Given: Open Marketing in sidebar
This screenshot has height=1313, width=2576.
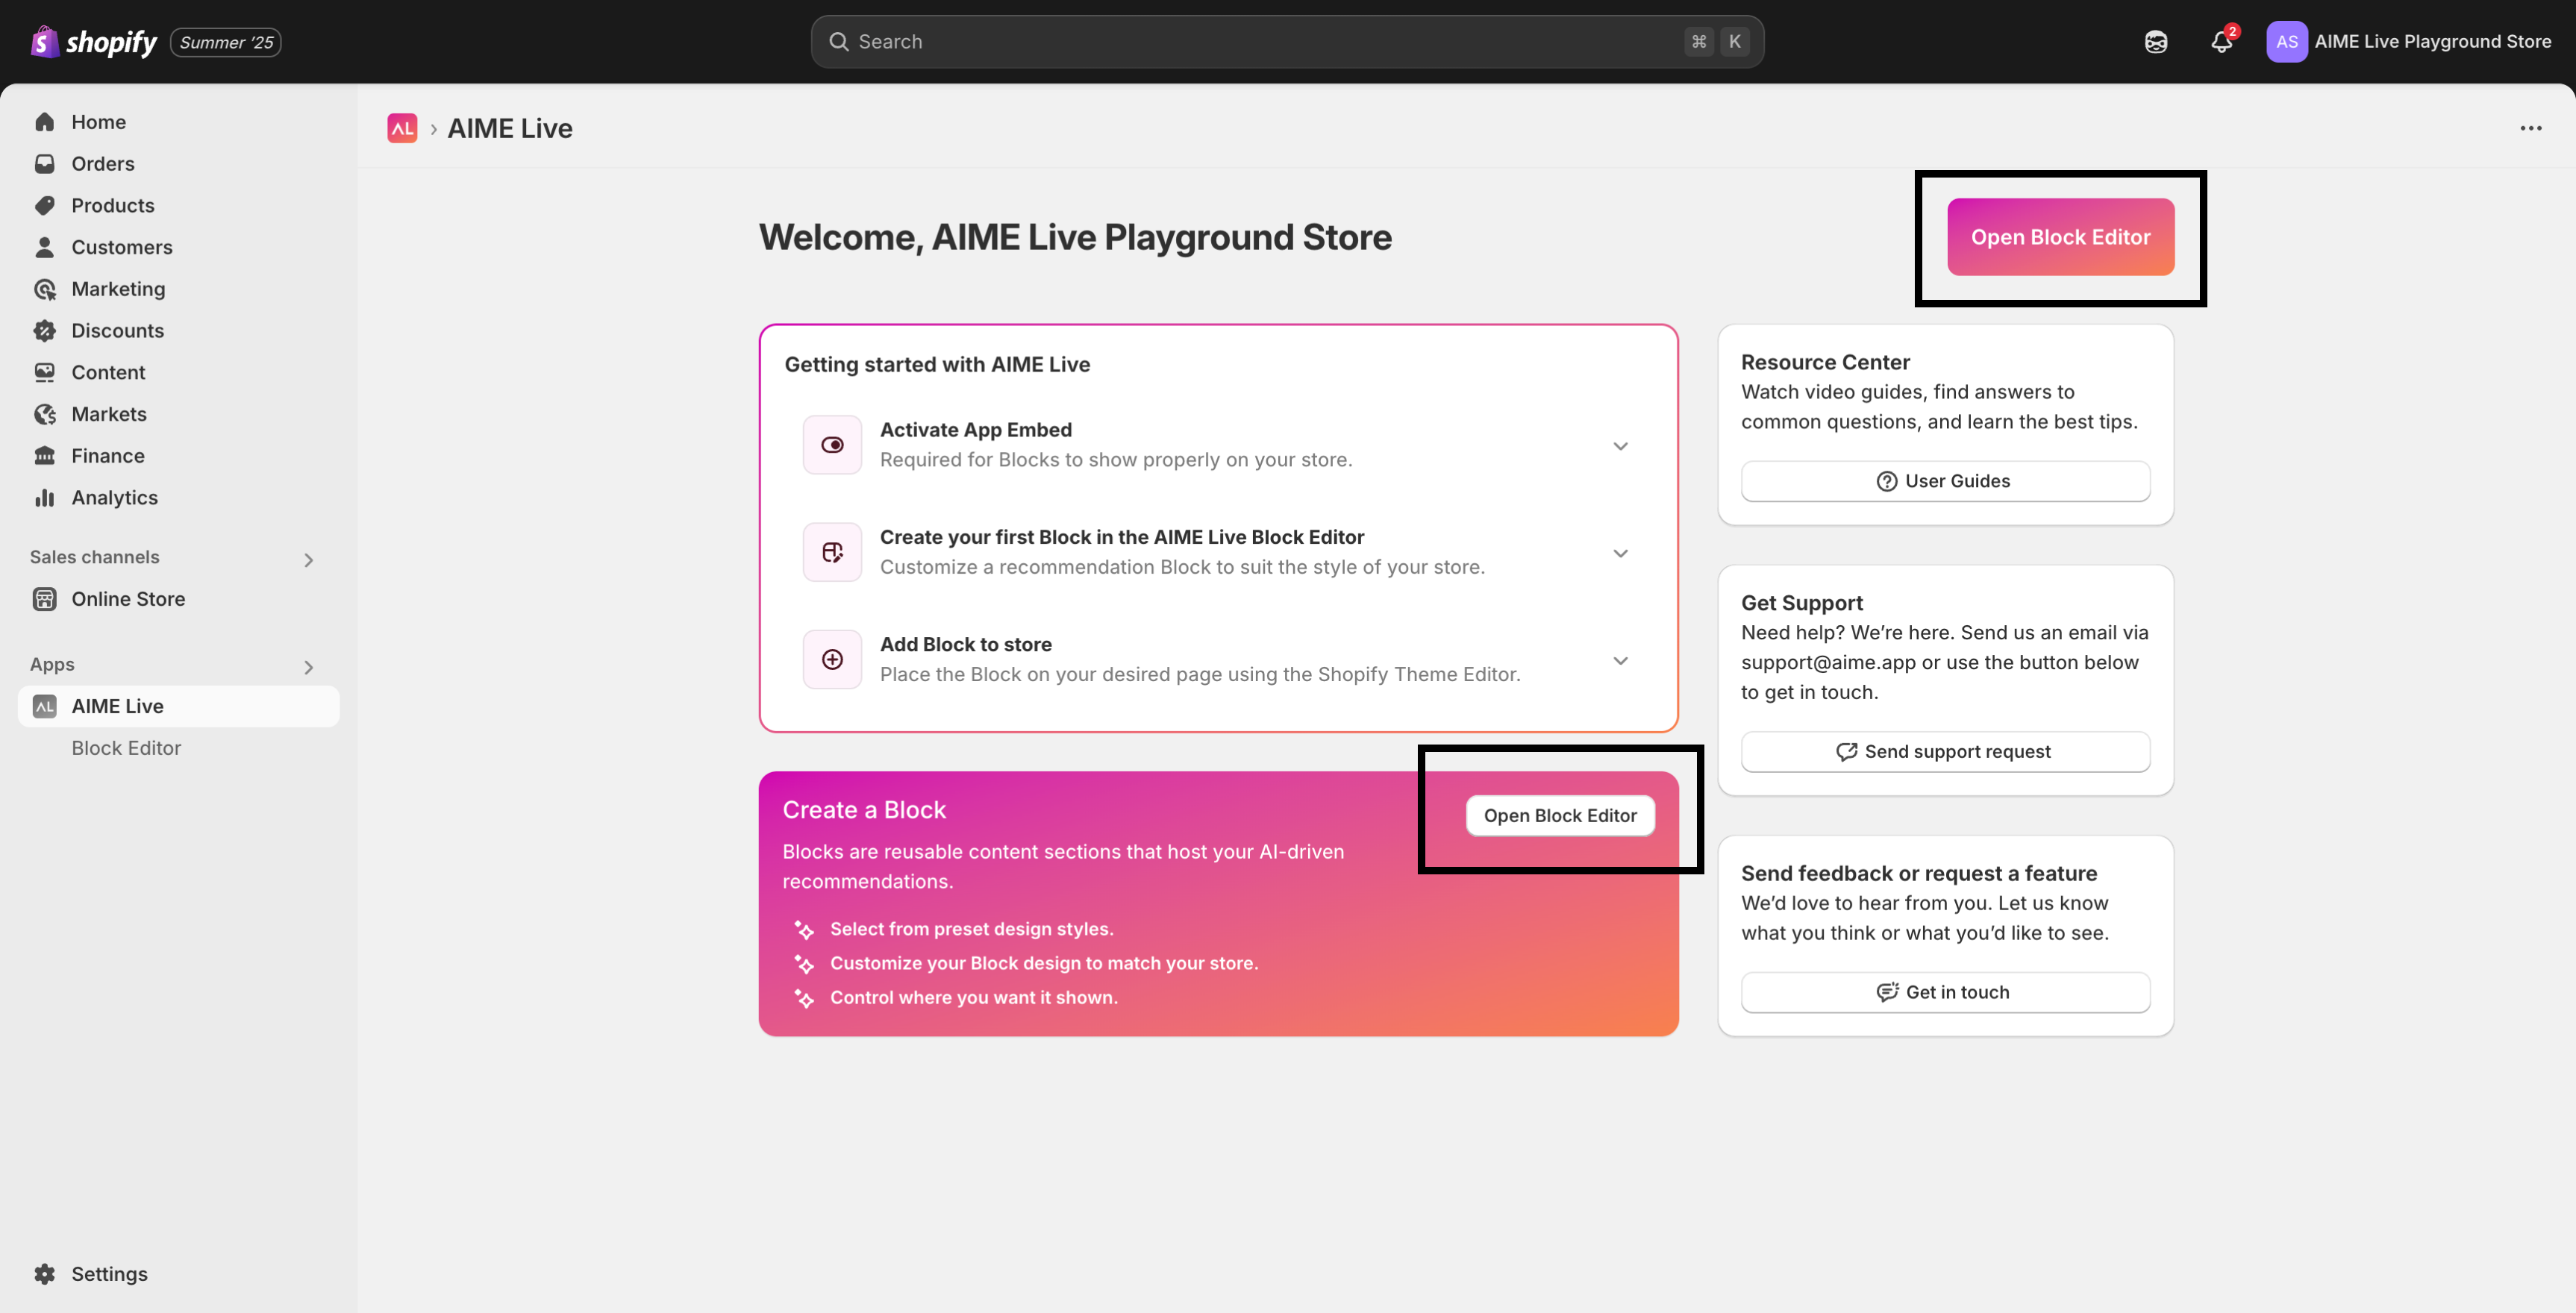Looking at the screenshot, I should (x=179, y=289).
